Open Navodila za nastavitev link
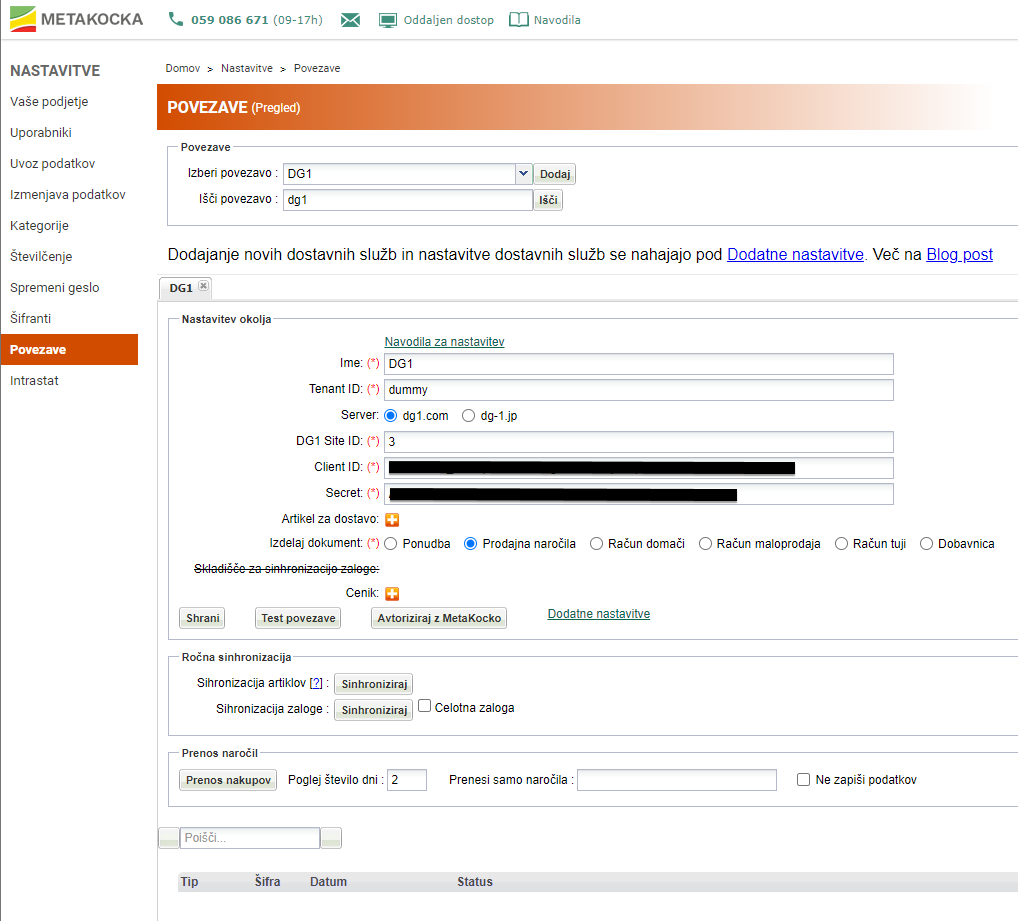Image resolution: width=1018 pixels, height=921 pixels. pyautogui.click(x=444, y=341)
